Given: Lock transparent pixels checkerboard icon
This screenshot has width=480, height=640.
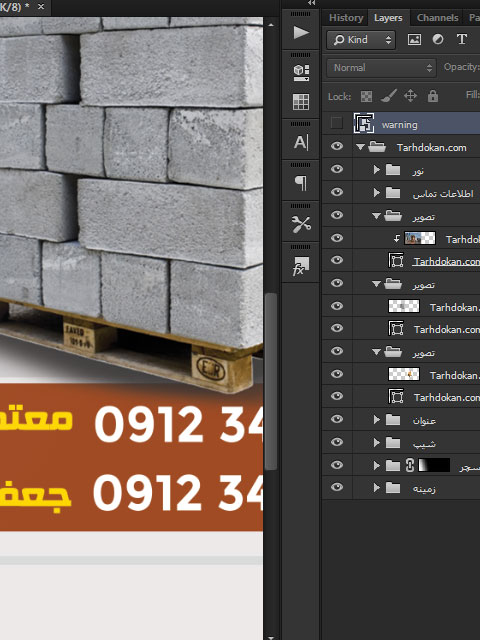Looking at the screenshot, I should pyautogui.click(x=366, y=96).
